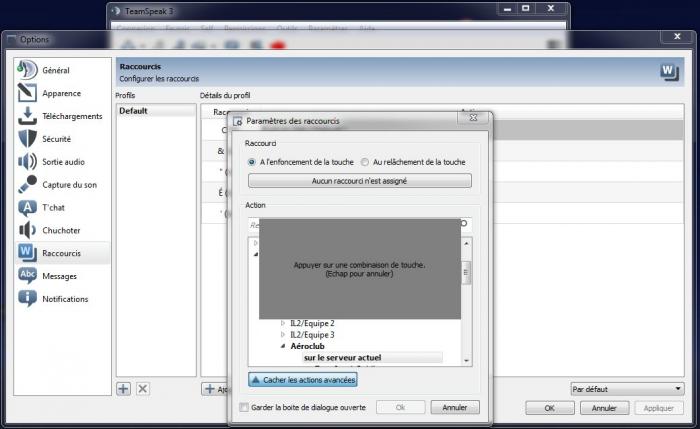This screenshot has height=429, width=700.
Task: Select the Raccourcis keyboard icon in sidebar
Action: [x=27, y=253]
